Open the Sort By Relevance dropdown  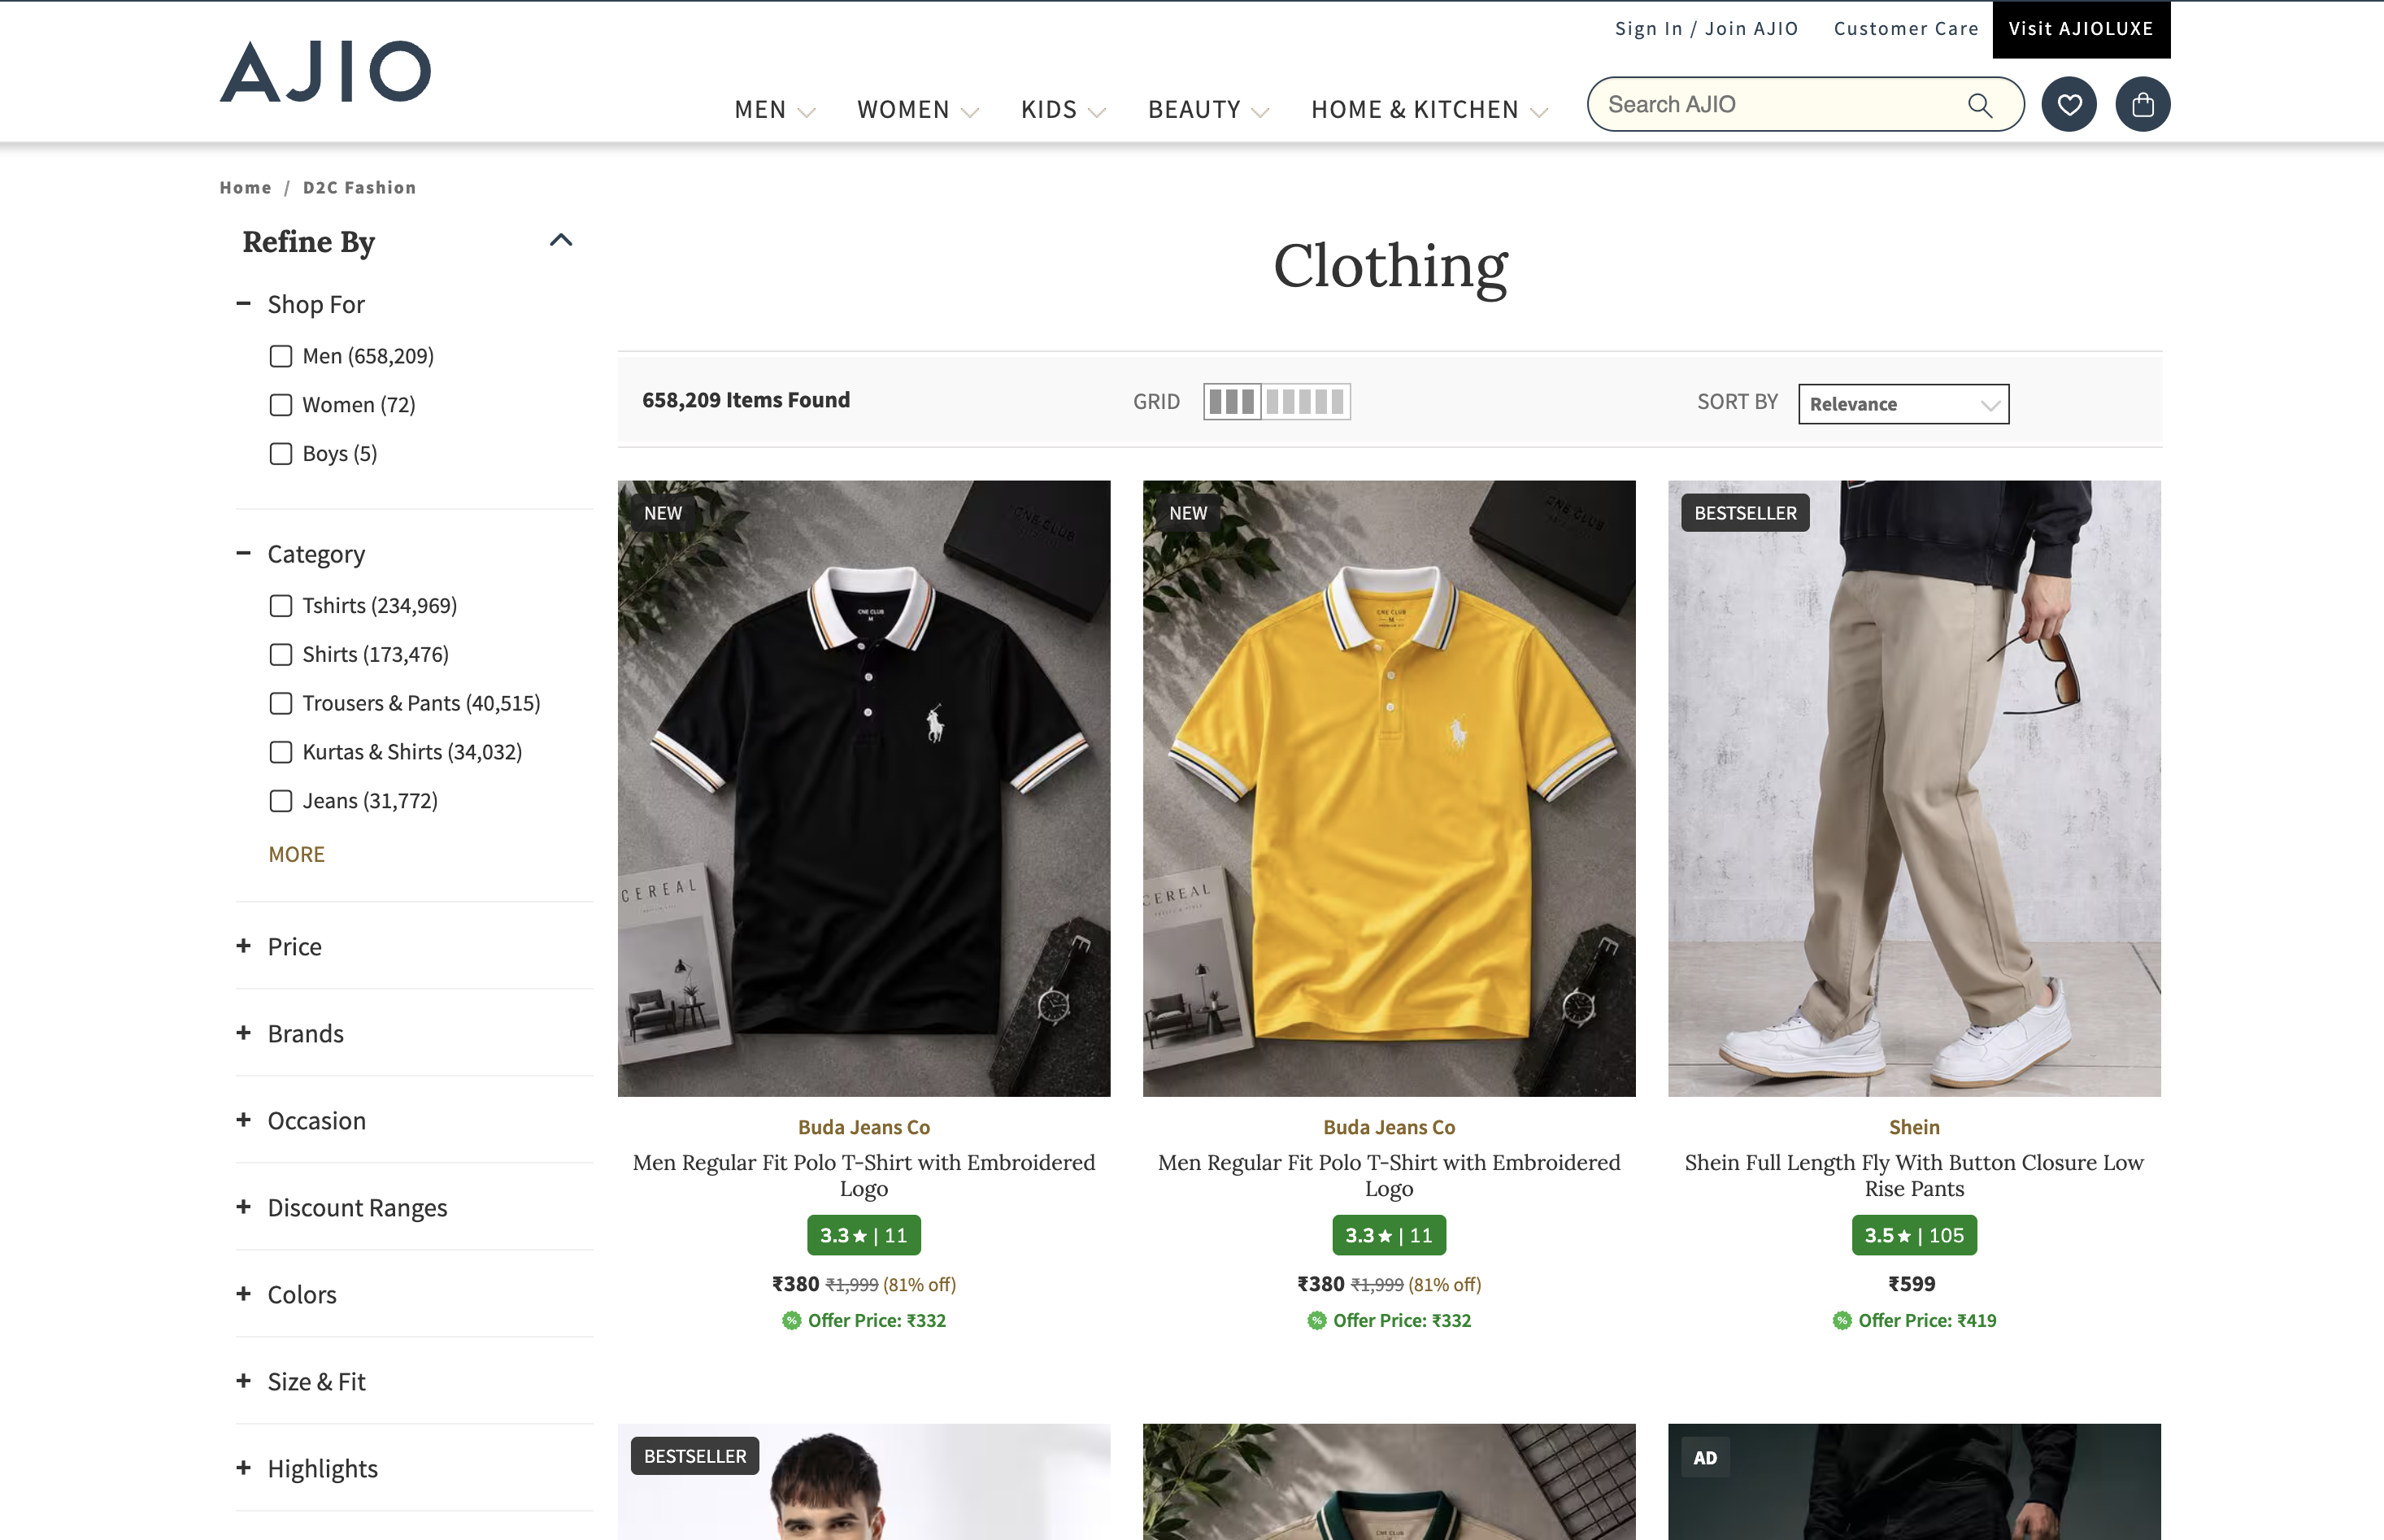(x=1903, y=404)
